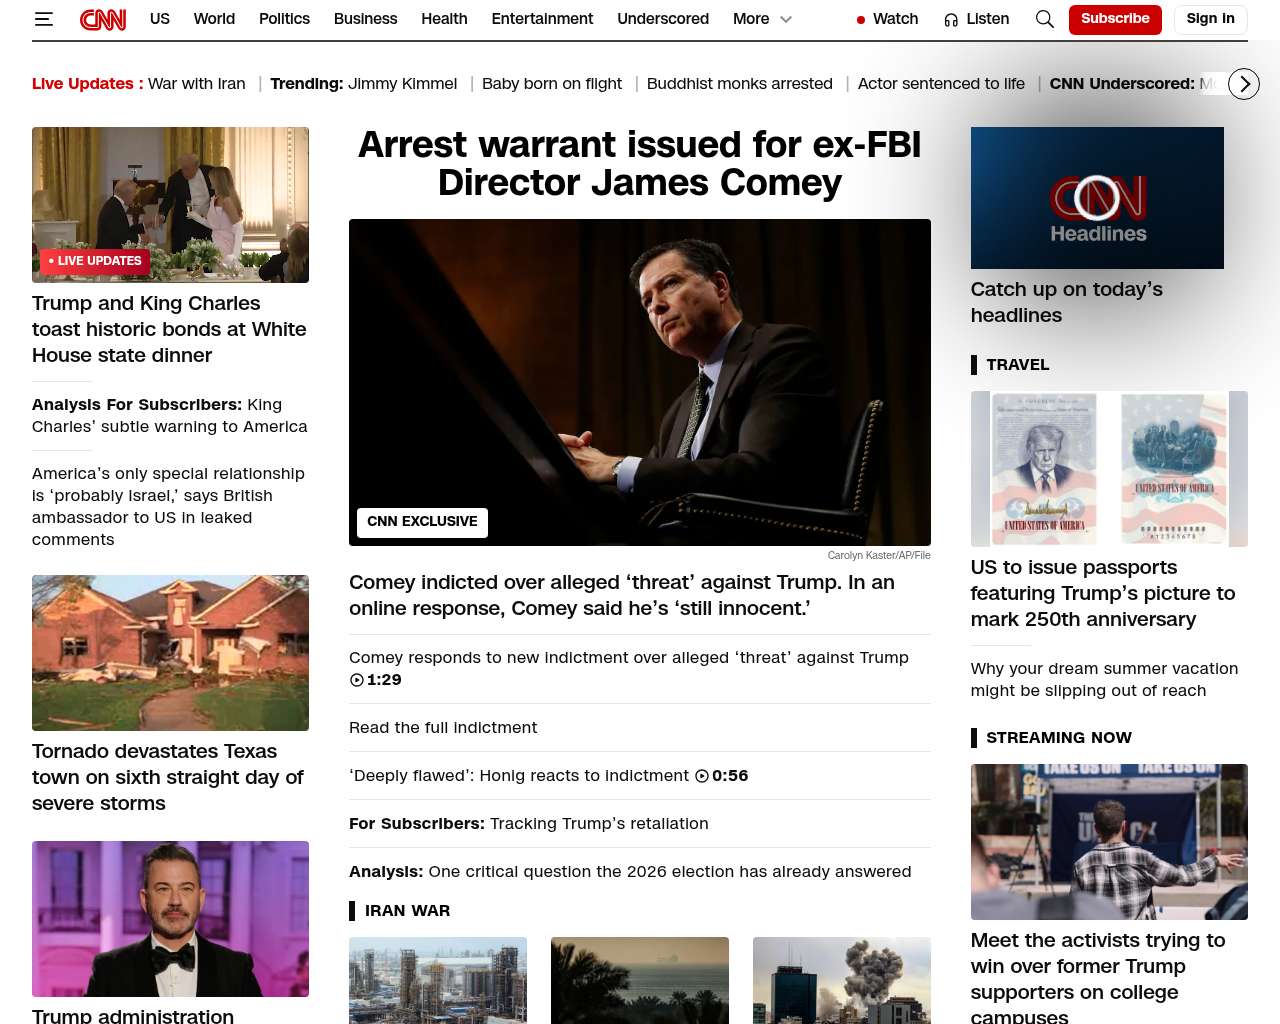Open the state dinner photo thumbnail
Viewport: 1280px width, 1024px height.
[170, 205]
